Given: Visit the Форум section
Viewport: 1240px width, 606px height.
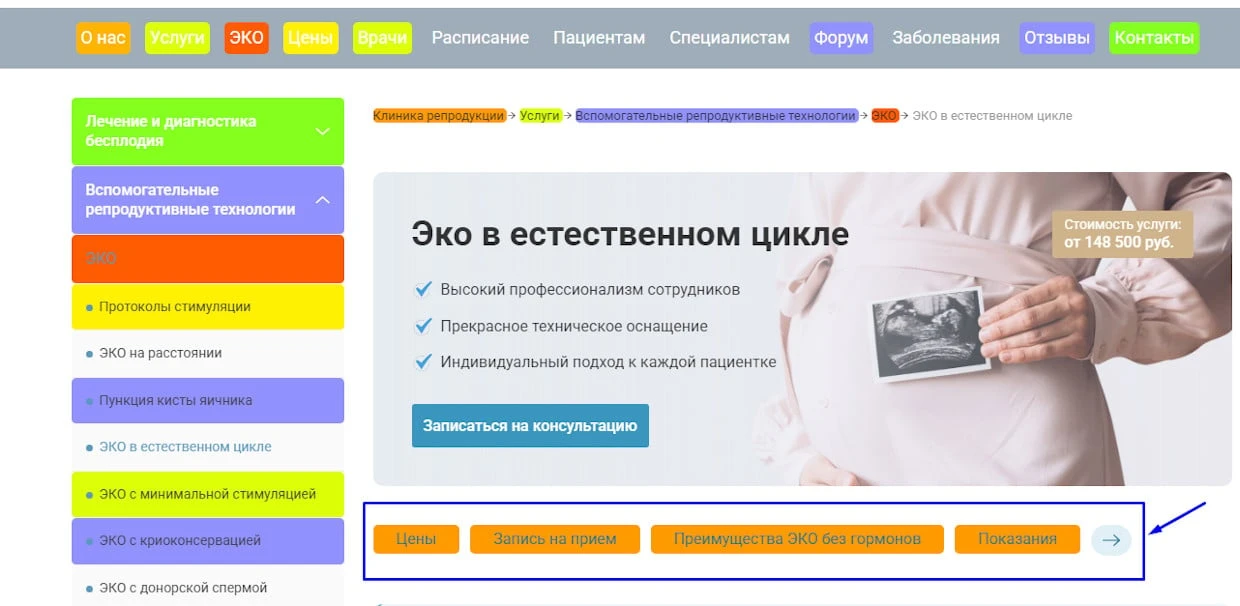Looking at the screenshot, I should pos(841,38).
